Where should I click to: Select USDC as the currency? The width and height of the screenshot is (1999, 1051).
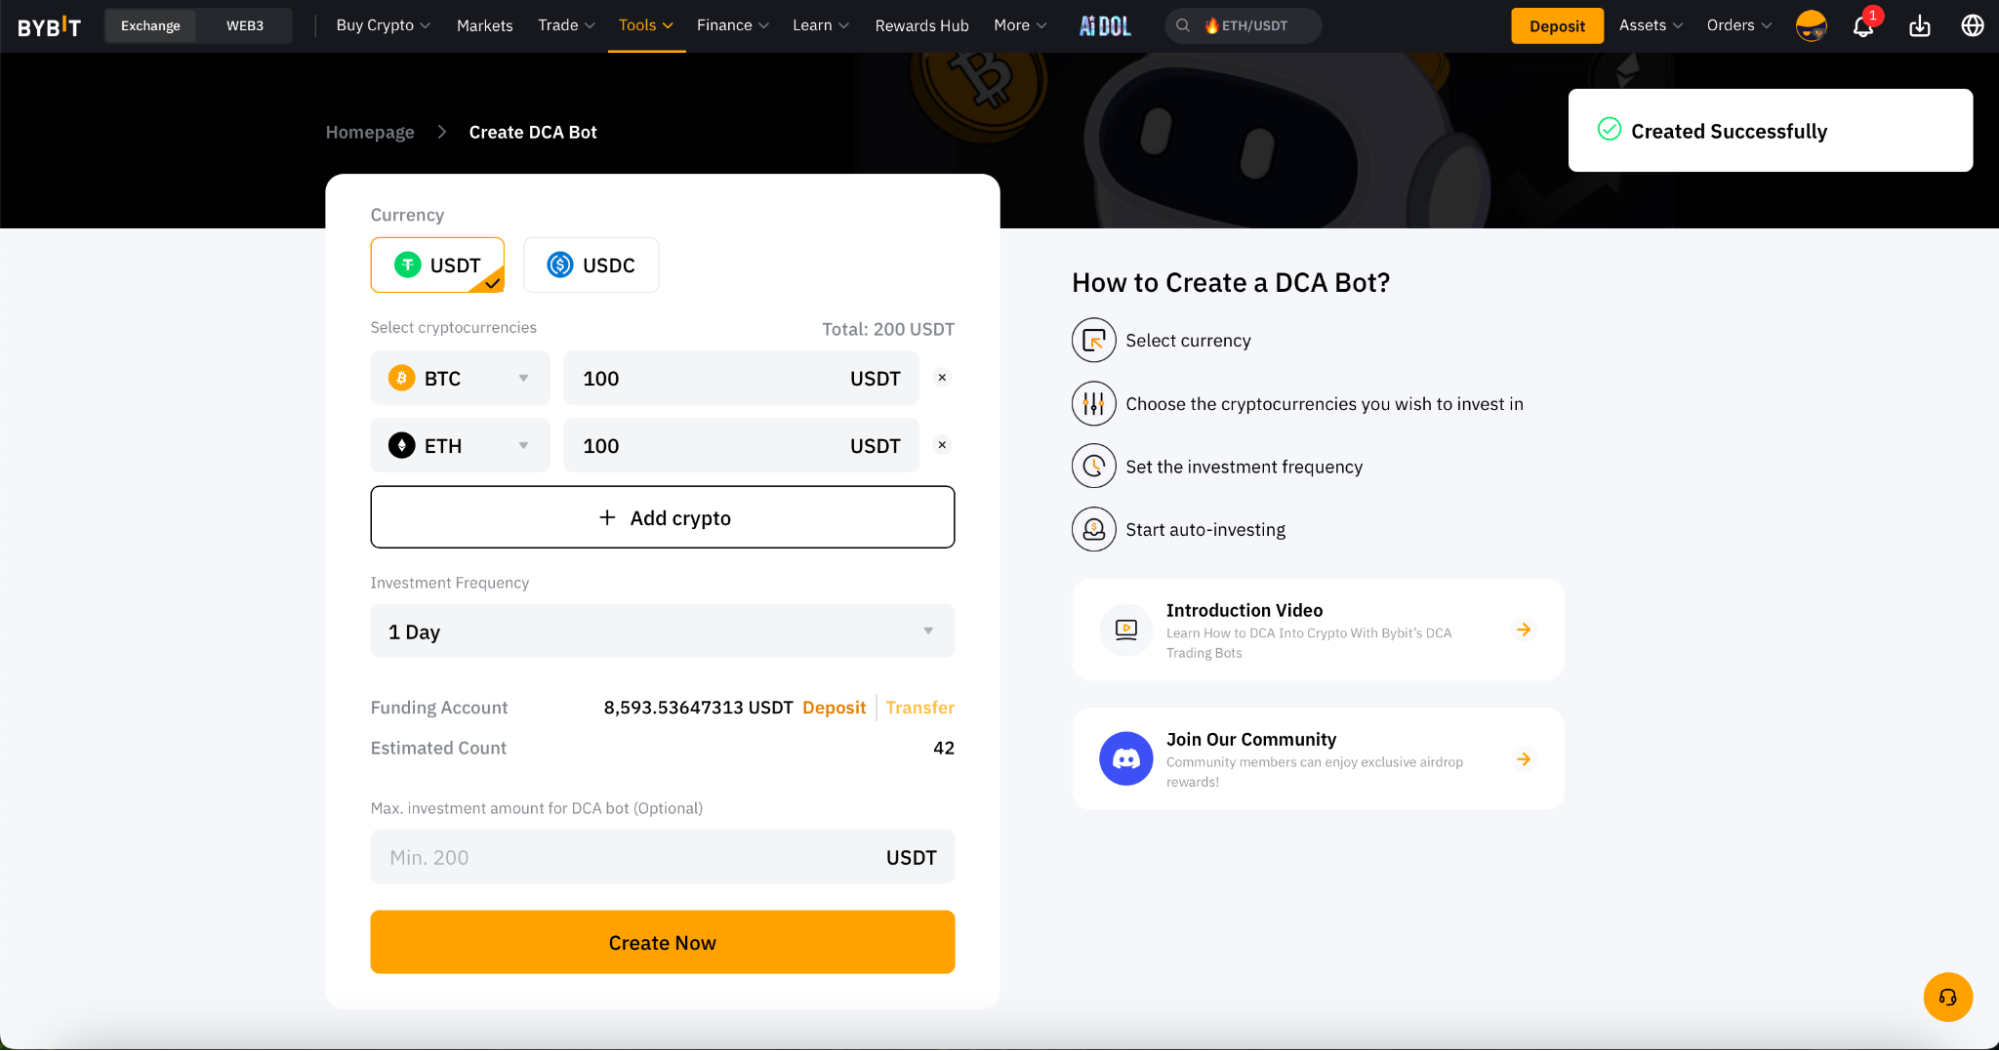[591, 265]
